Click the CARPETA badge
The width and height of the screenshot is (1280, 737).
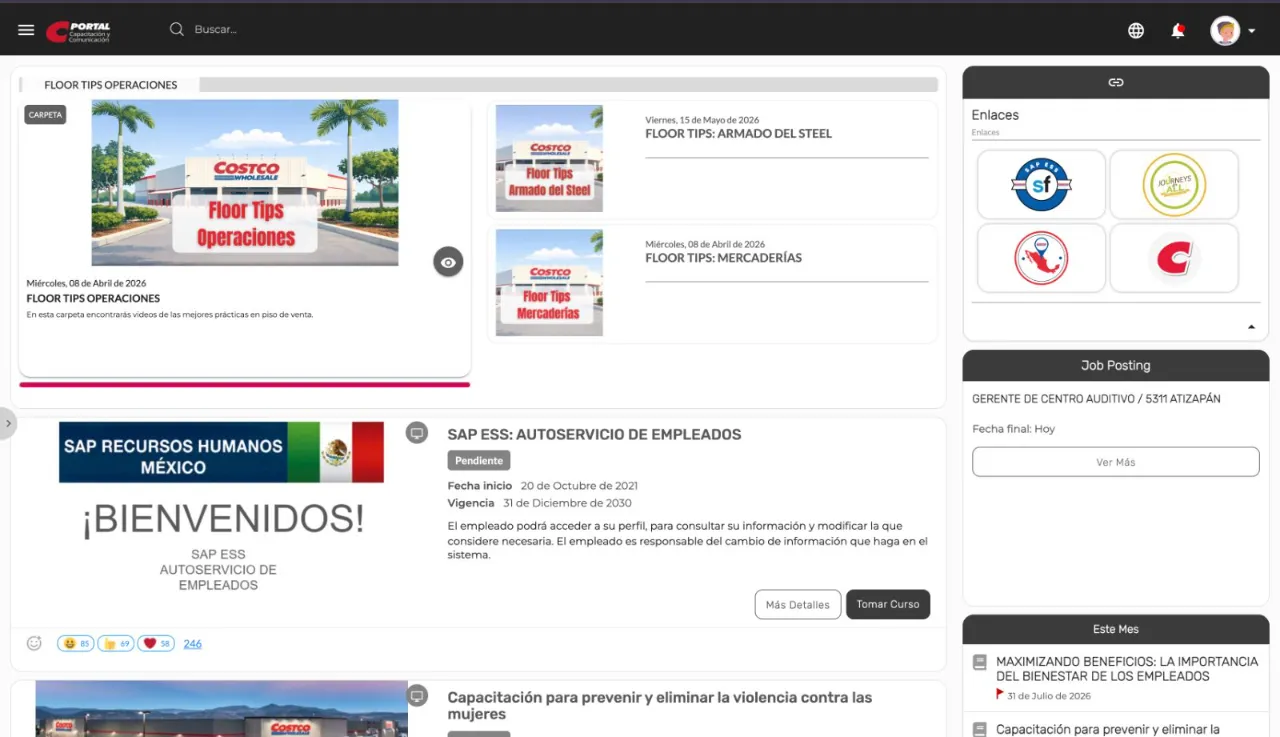click(45, 115)
